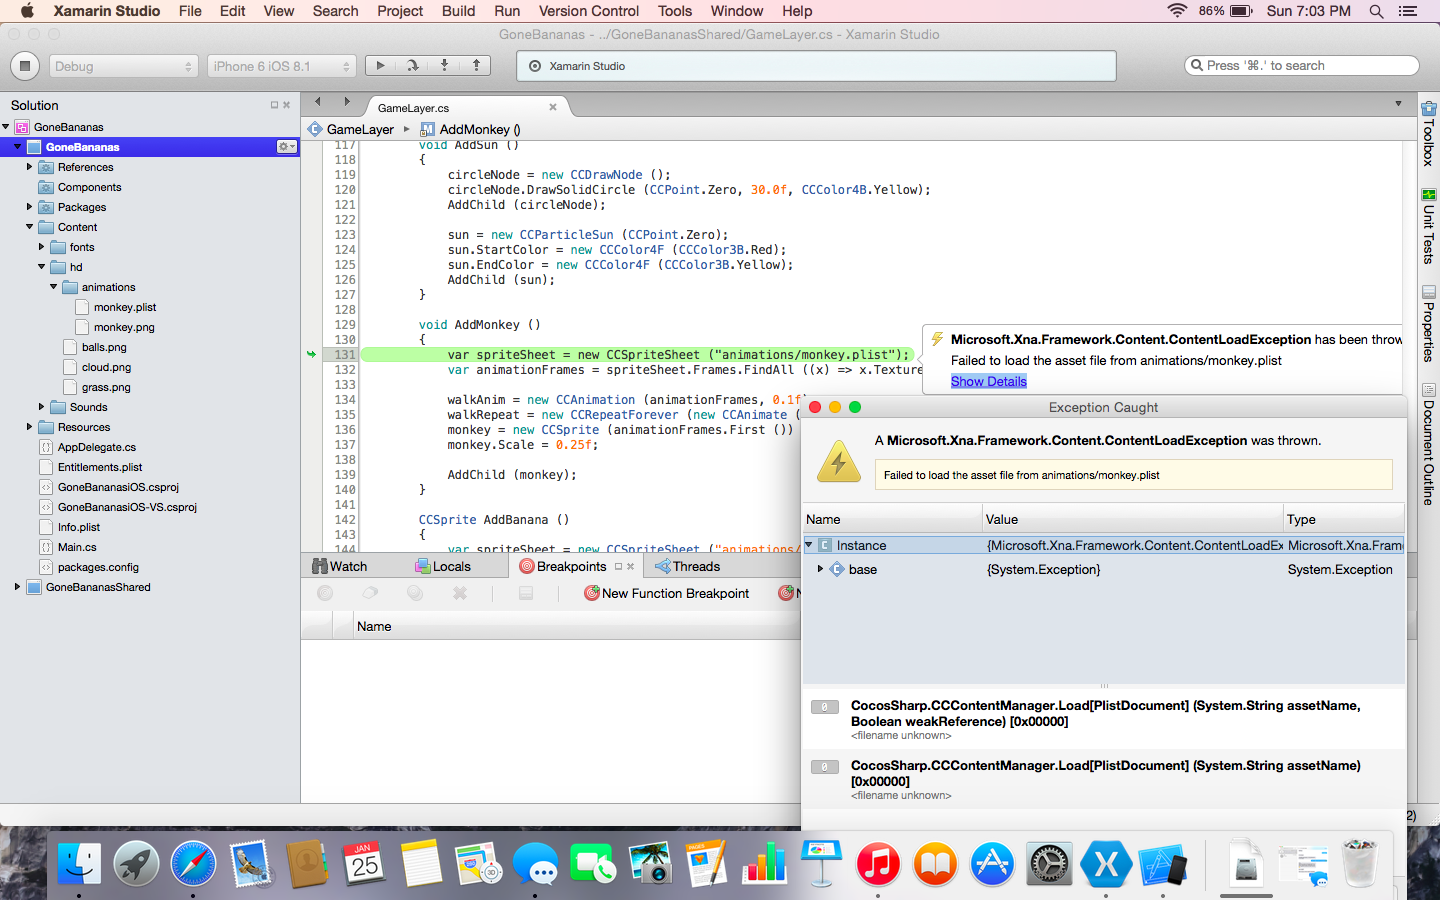Stop the debugging session with the stop button
1440x900 pixels.
25,66
